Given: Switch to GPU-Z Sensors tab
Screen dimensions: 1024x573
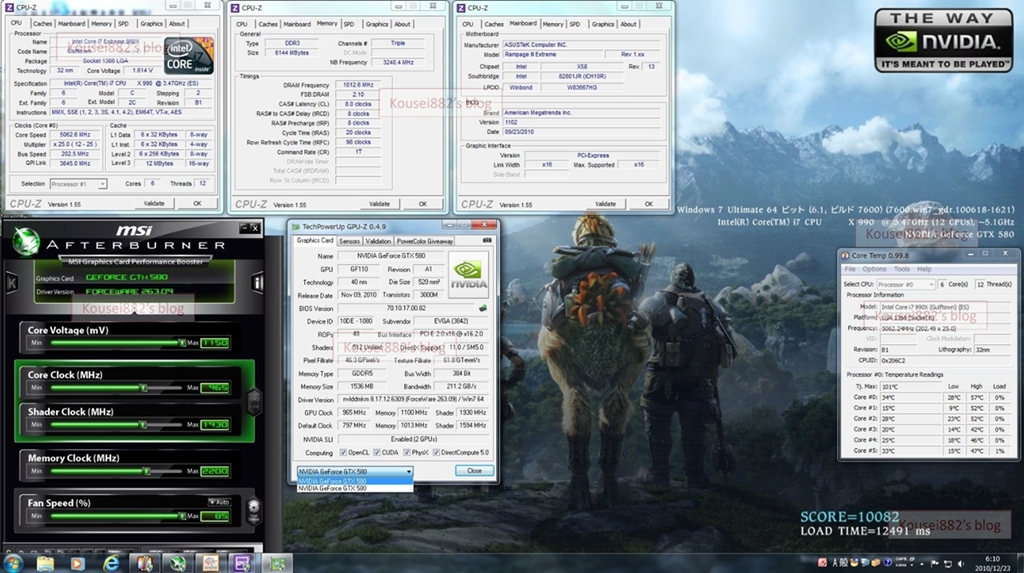Looking at the screenshot, I should click(x=349, y=241).
